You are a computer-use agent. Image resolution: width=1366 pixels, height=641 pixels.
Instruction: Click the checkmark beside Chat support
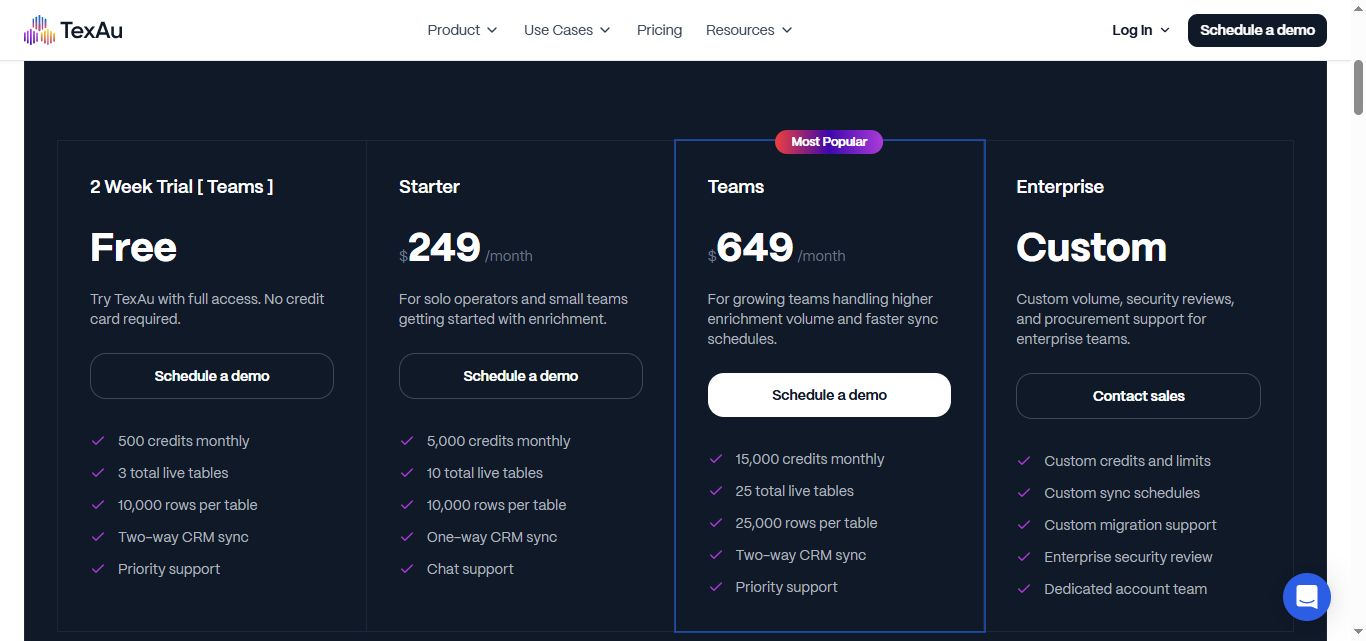pyautogui.click(x=407, y=569)
